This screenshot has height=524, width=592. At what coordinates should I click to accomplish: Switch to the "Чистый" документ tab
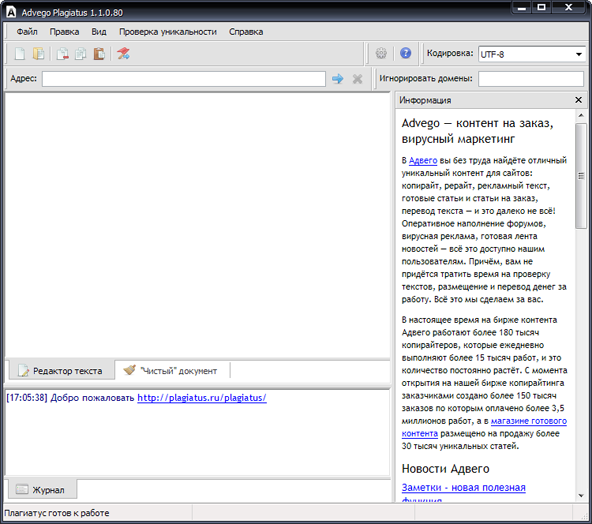172,371
